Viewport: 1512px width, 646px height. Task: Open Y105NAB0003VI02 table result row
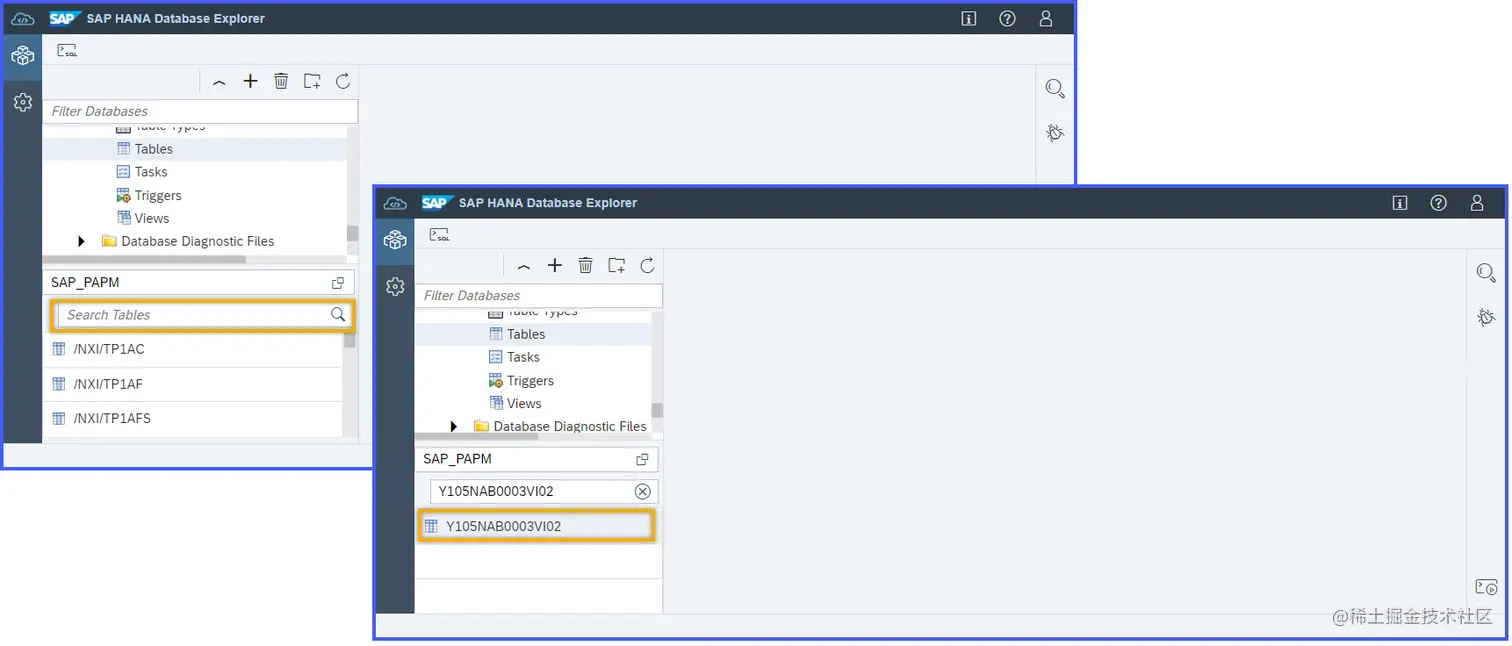tap(536, 526)
